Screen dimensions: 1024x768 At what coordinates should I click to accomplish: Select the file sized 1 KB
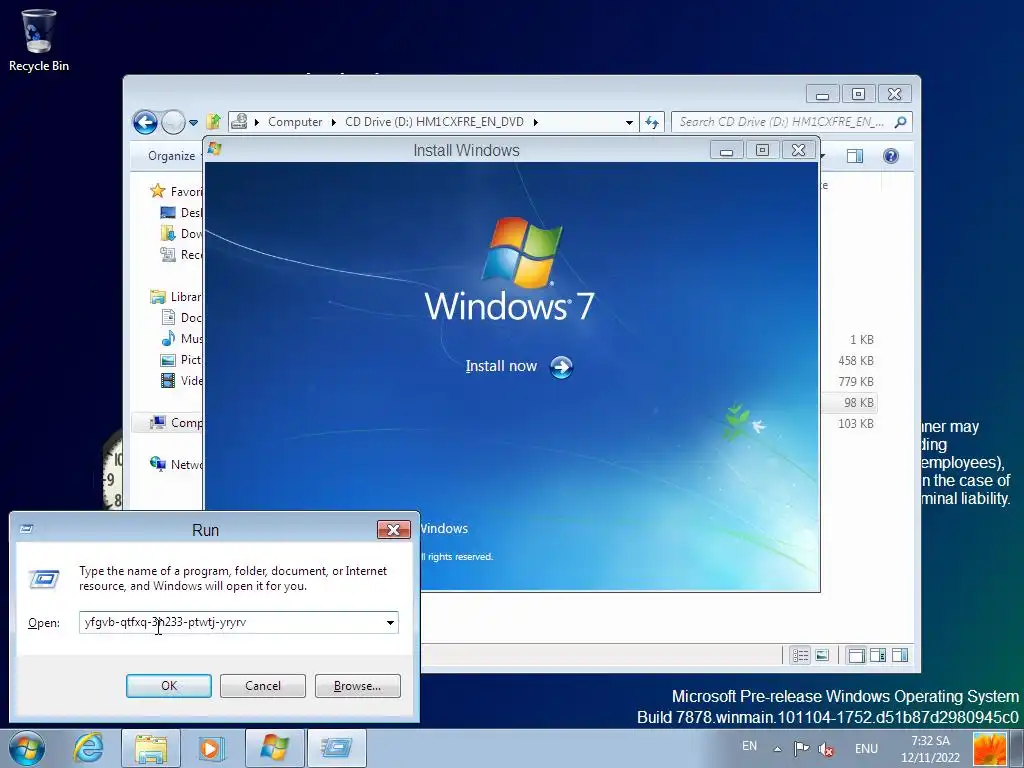pyautogui.click(x=861, y=340)
